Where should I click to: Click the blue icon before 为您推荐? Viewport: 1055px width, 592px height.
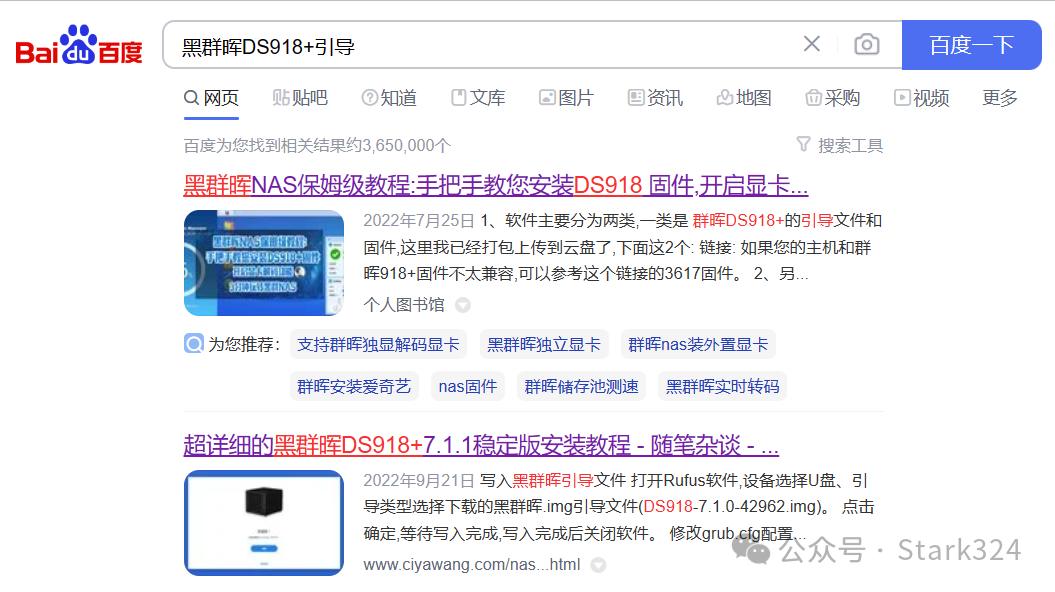click(x=193, y=344)
